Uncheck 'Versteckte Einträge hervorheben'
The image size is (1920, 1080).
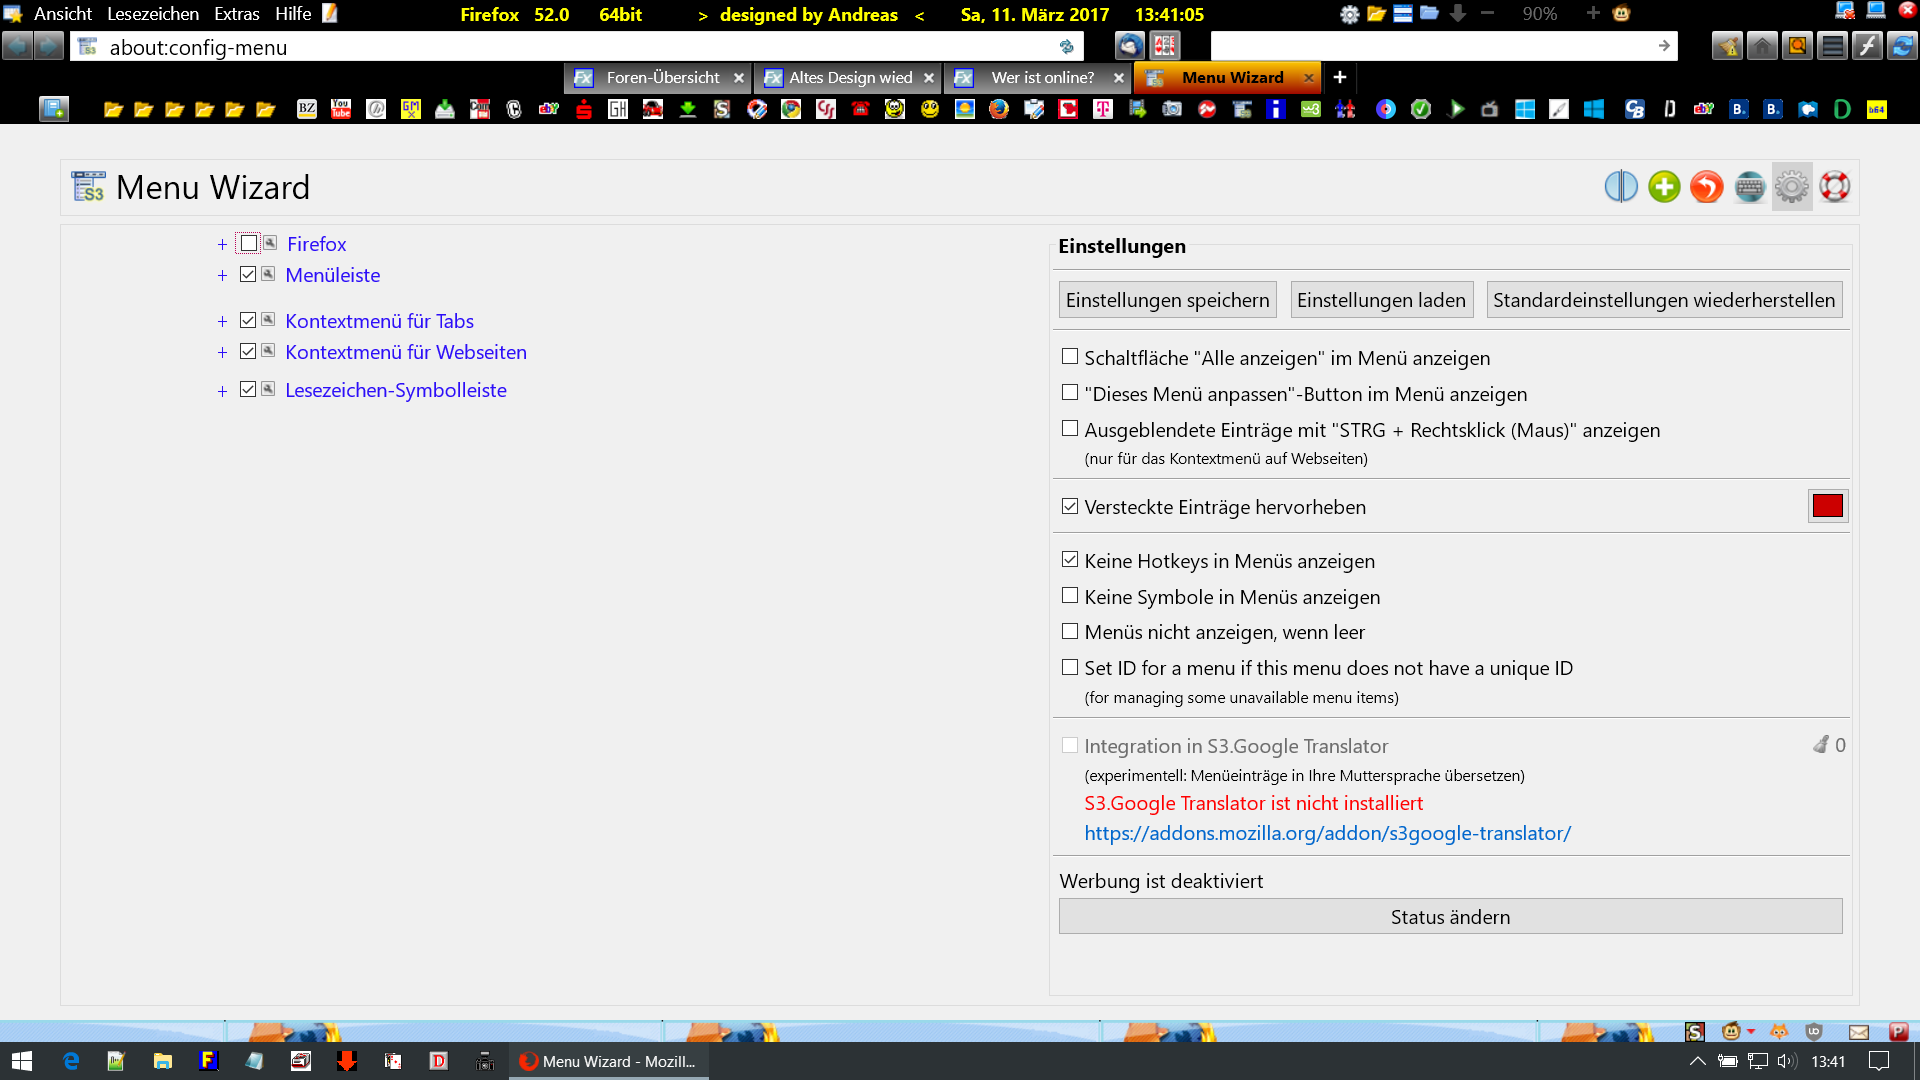(1070, 507)
